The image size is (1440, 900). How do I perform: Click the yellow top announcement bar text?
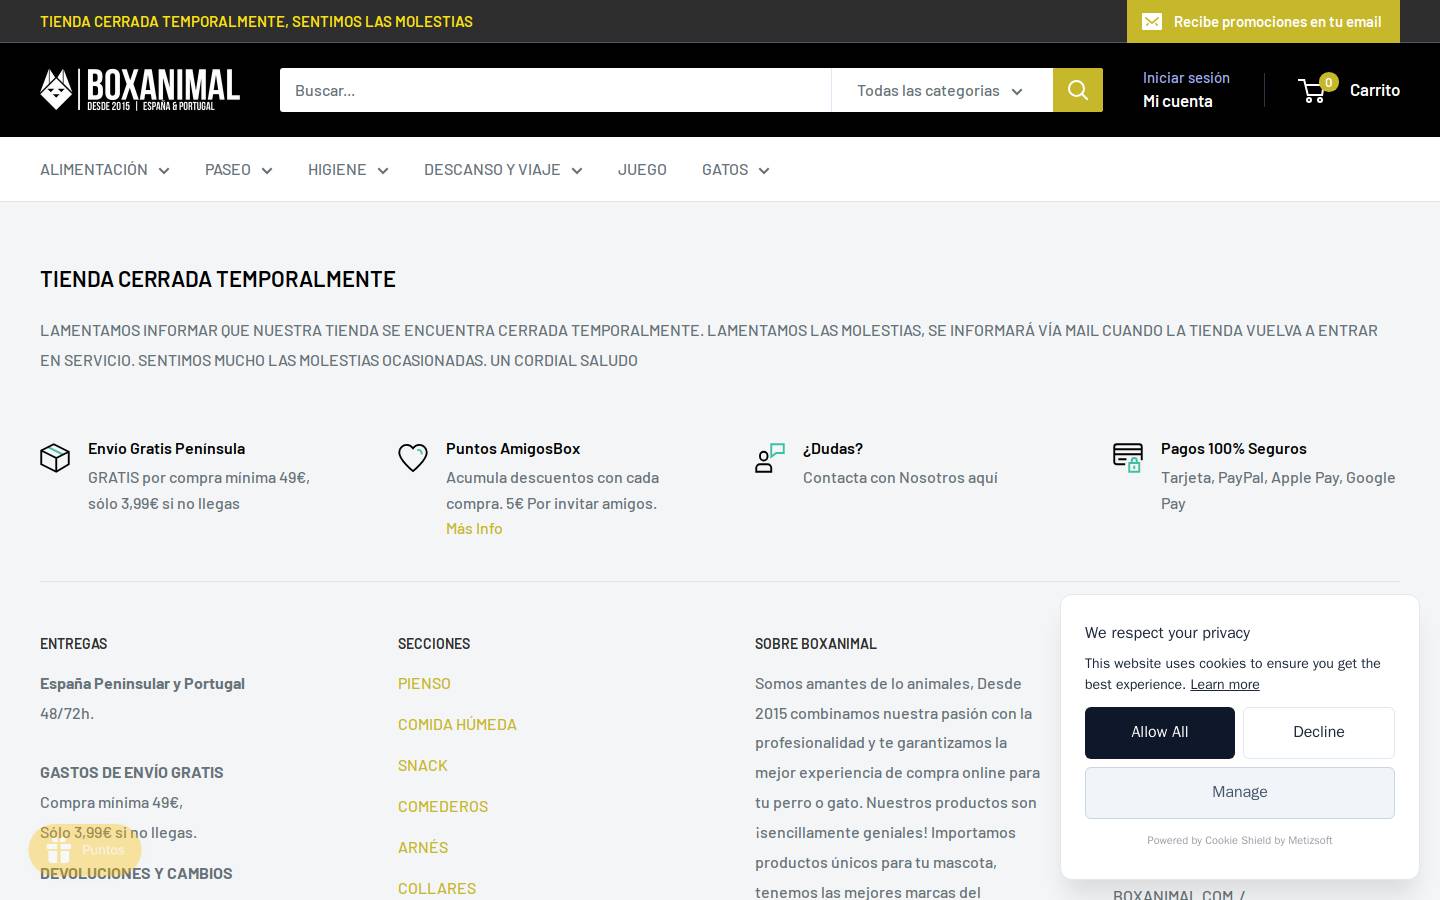click(256, 21)
